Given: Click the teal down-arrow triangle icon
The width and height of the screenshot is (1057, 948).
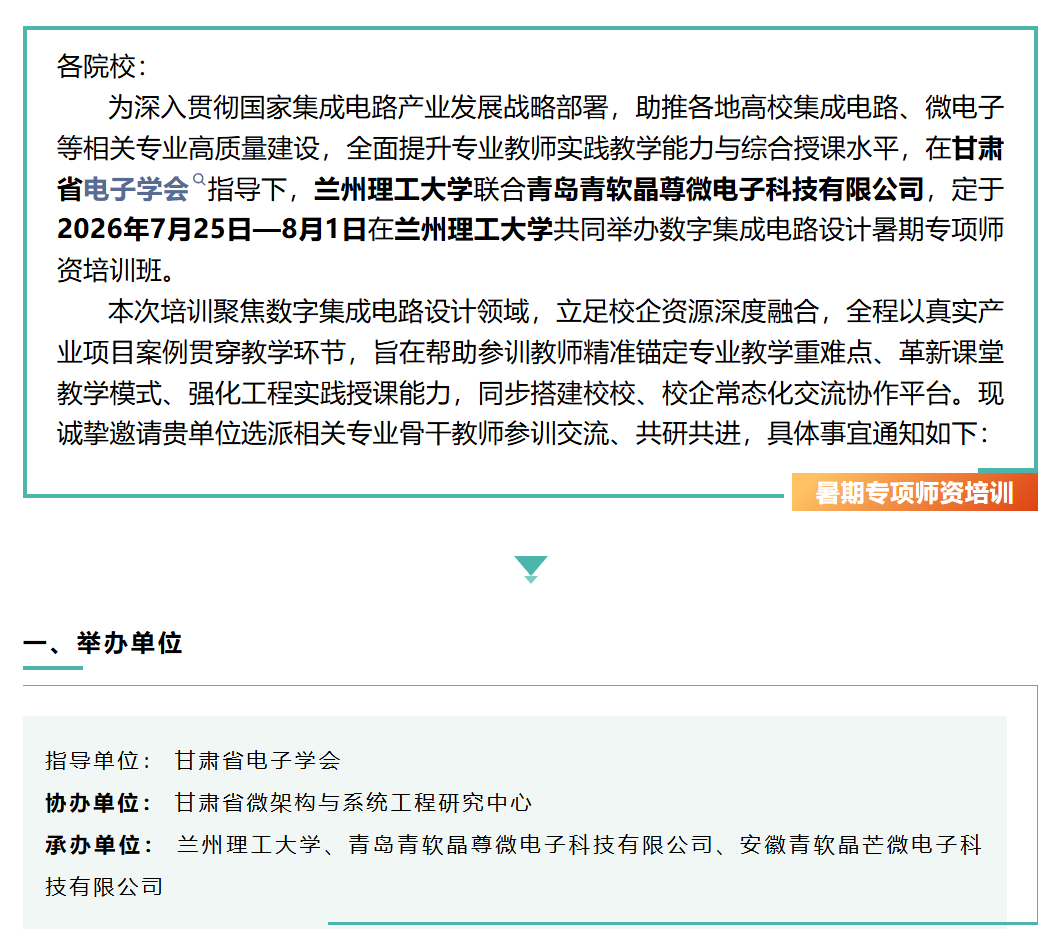Looking at the screenshot, I should click(531, 569).
